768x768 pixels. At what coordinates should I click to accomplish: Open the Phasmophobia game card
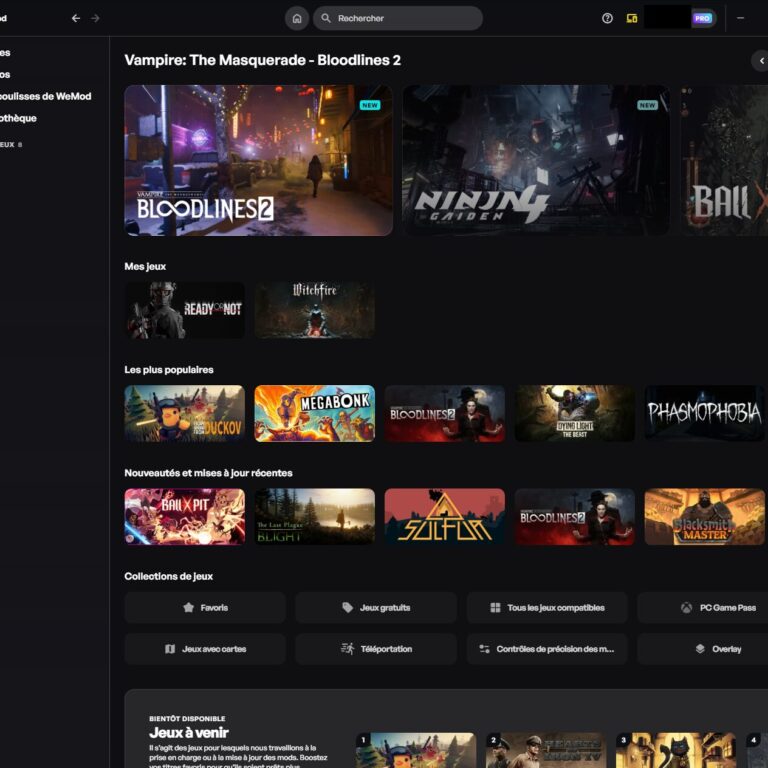705,413
